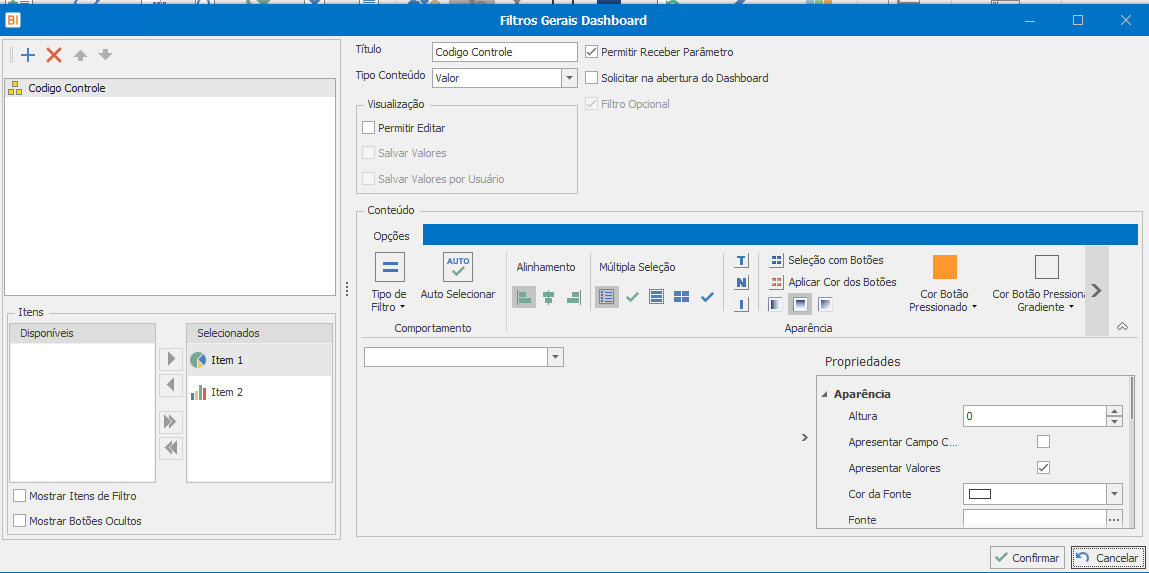Move all items right with the double arrow

coord(171,421)
